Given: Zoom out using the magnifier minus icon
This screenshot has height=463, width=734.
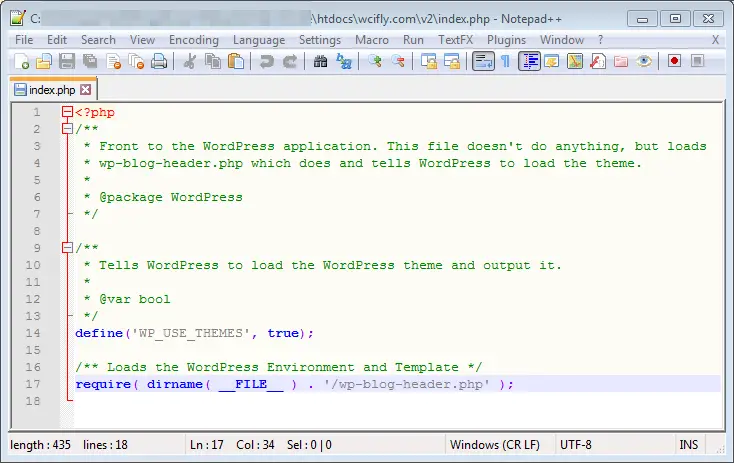Looking at the screenshot, I should click(x=398, y=61).
